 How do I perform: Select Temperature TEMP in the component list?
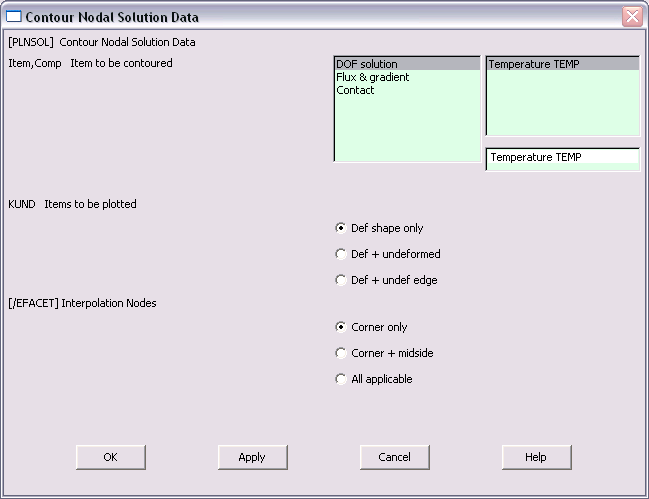562,64
